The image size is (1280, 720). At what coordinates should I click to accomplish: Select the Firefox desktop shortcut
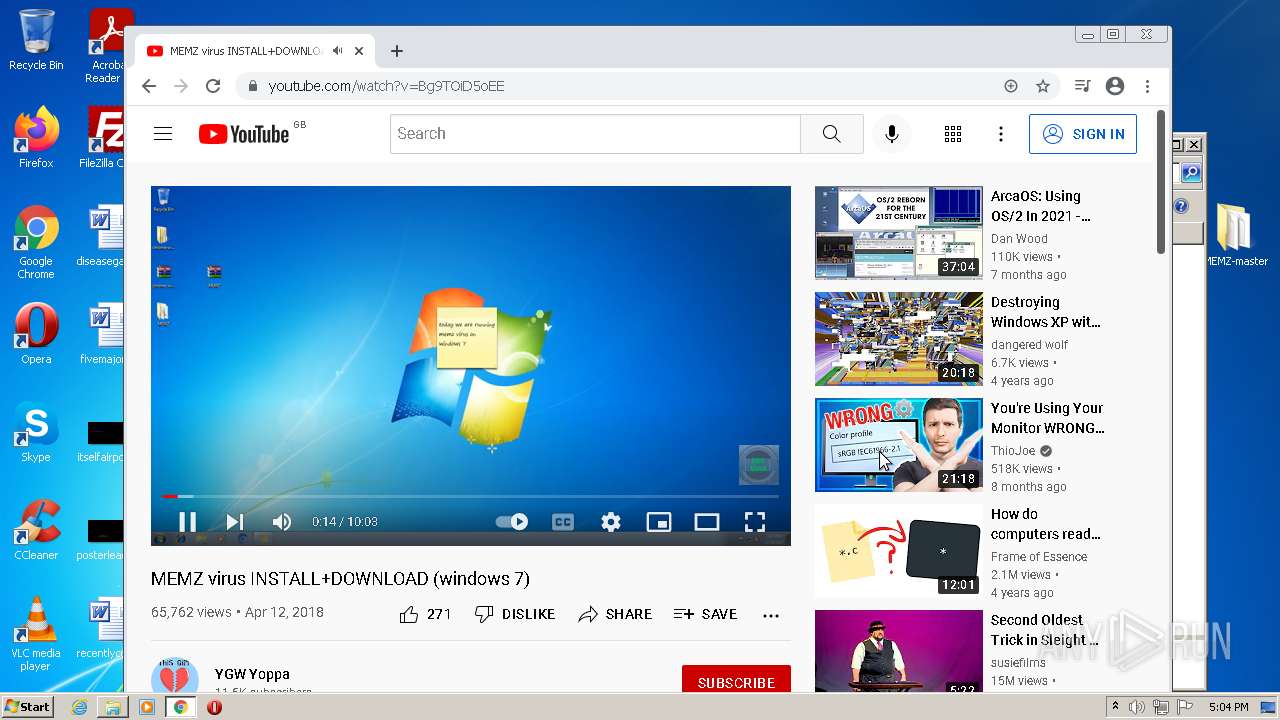pos(36,138)
